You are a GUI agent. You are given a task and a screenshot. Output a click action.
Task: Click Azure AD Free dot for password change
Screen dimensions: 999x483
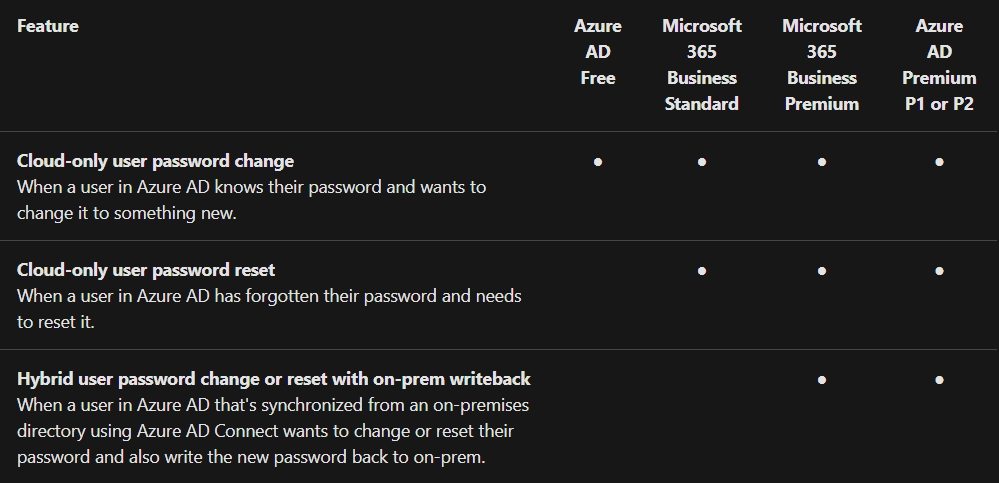598,162
